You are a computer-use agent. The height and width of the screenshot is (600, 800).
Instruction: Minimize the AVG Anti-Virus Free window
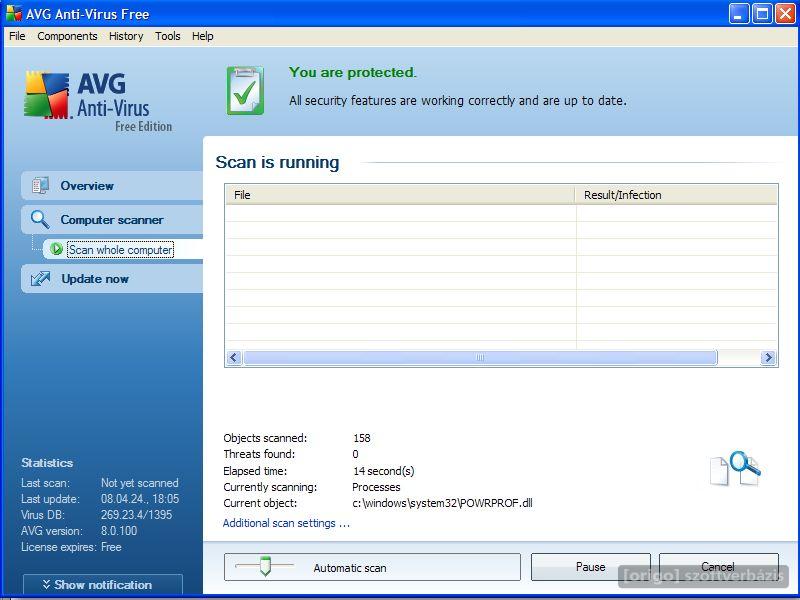point(738,14)
